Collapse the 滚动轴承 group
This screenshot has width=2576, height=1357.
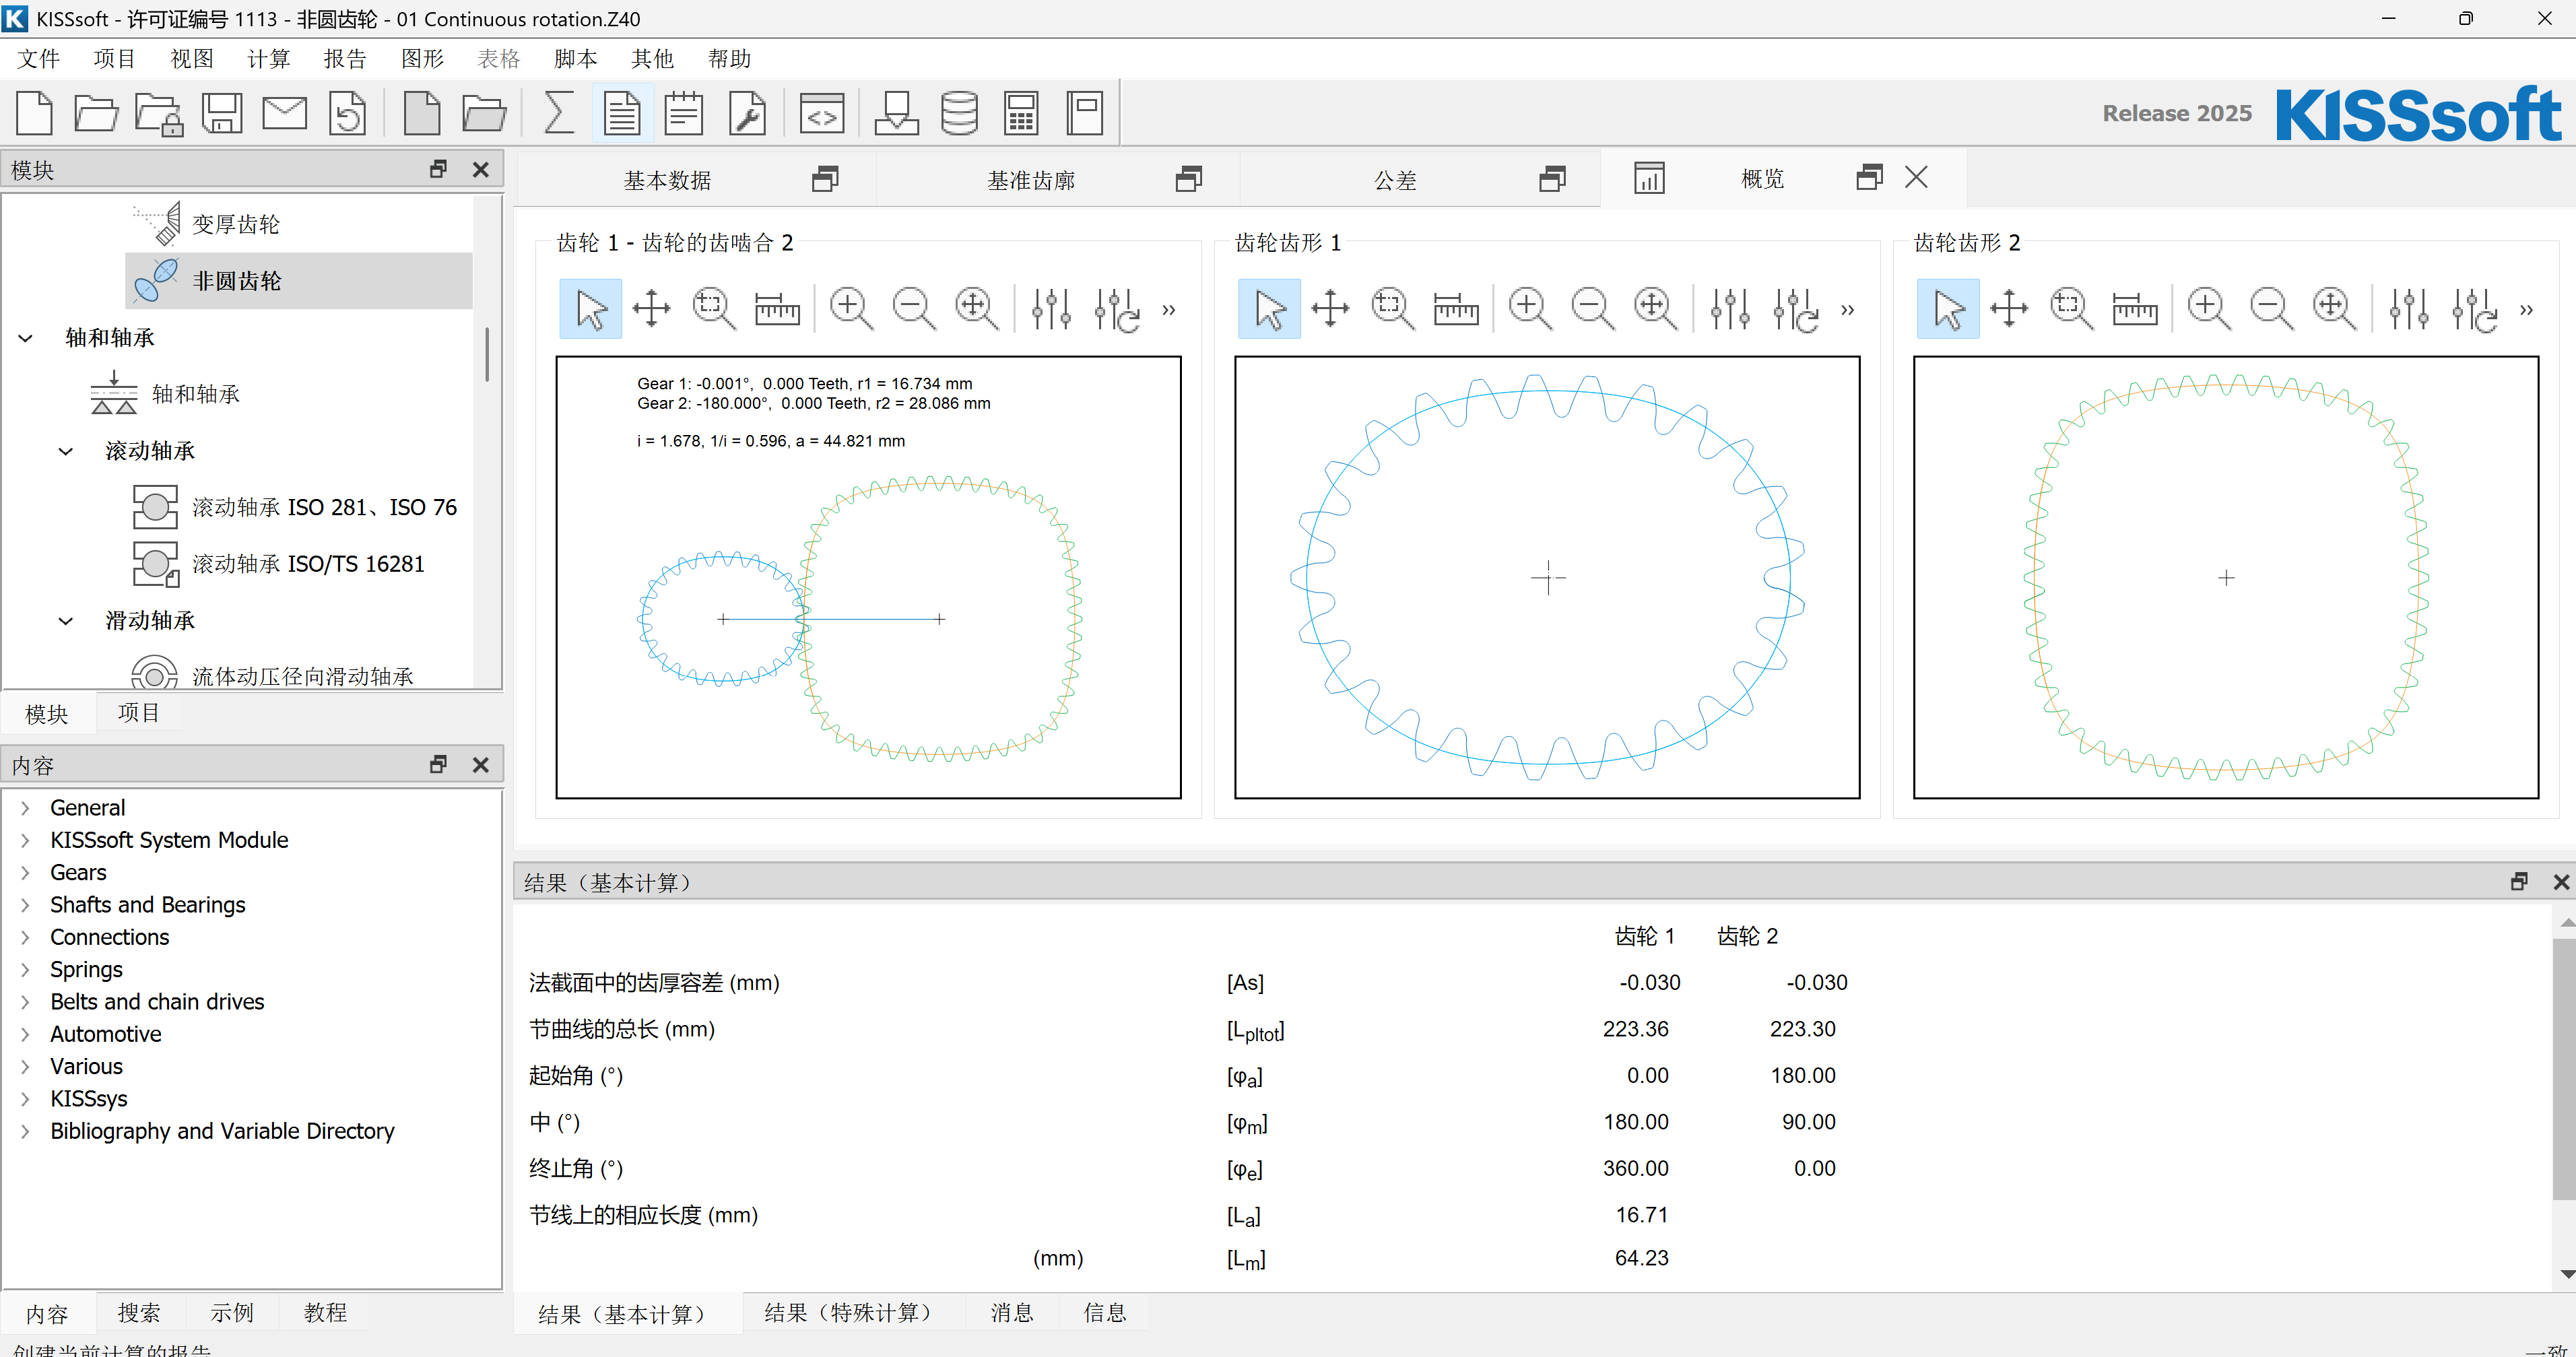pos(66,451)
